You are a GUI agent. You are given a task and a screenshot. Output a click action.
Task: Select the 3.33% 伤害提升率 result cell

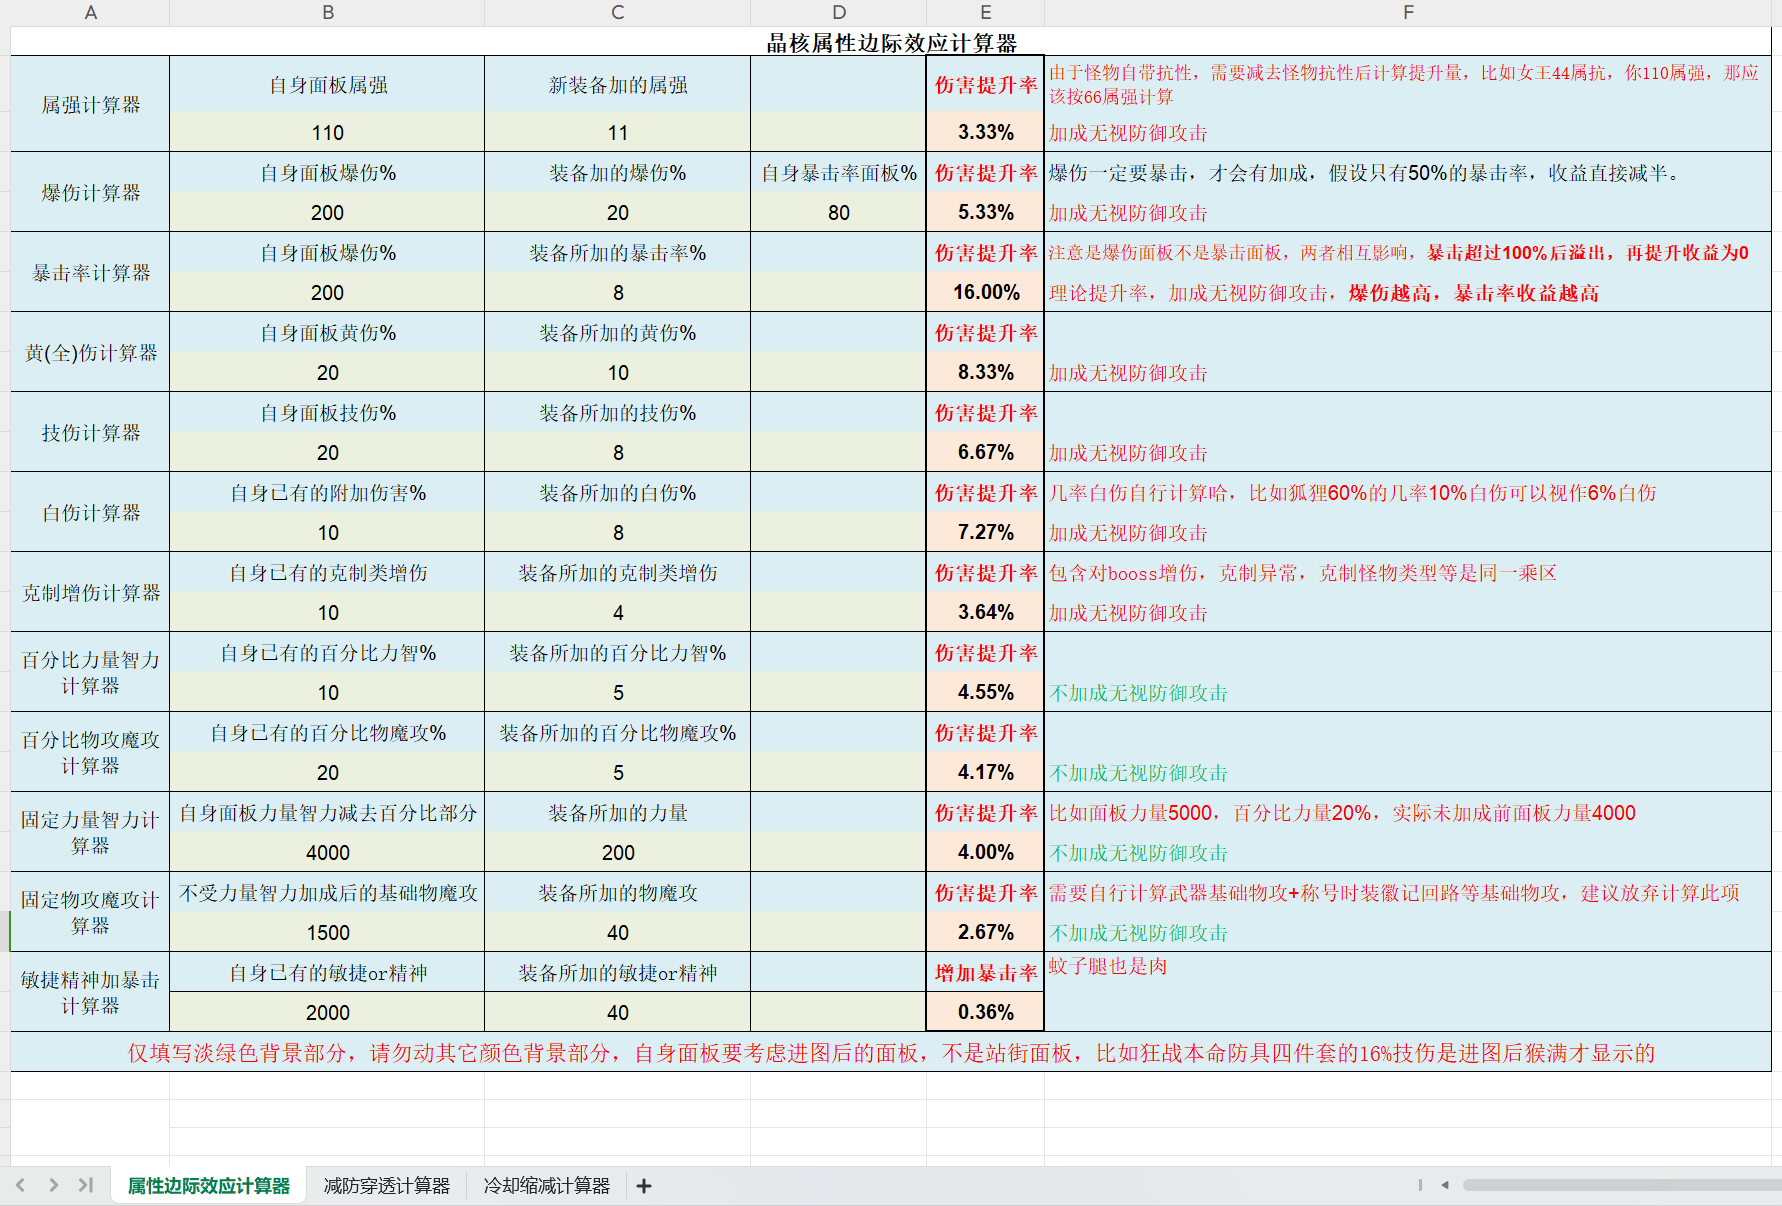click(985, 132)
